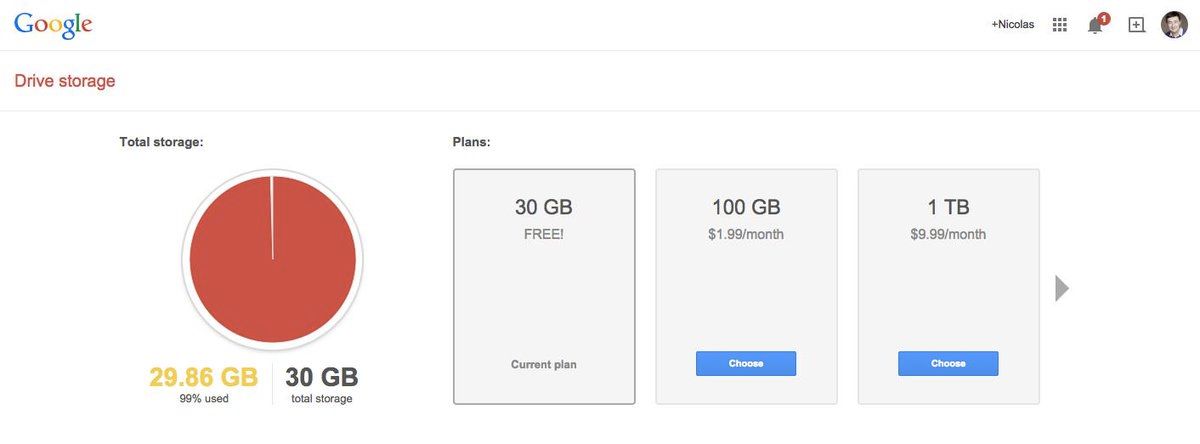The height and width of the screenshot is (444, 1200).
Task: Click the Current plan label
Action: pos(544,364)
